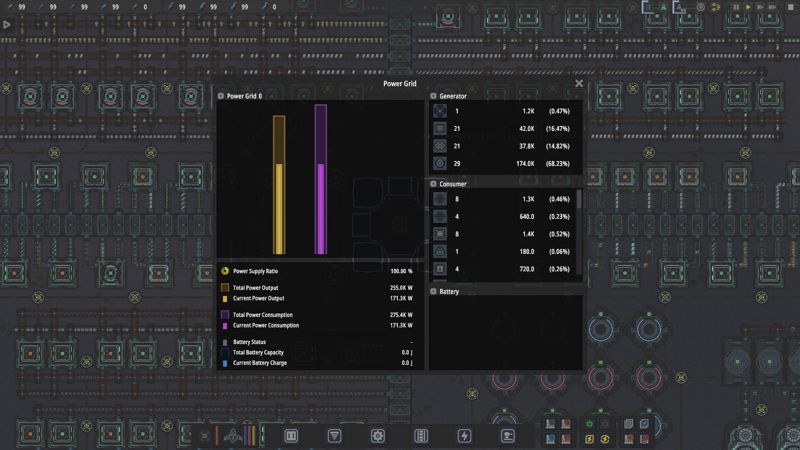Viewport: 800px width, 450px height.
Task: Select the green circular icon in bottom cluster
Action: [x=589, y=424]
